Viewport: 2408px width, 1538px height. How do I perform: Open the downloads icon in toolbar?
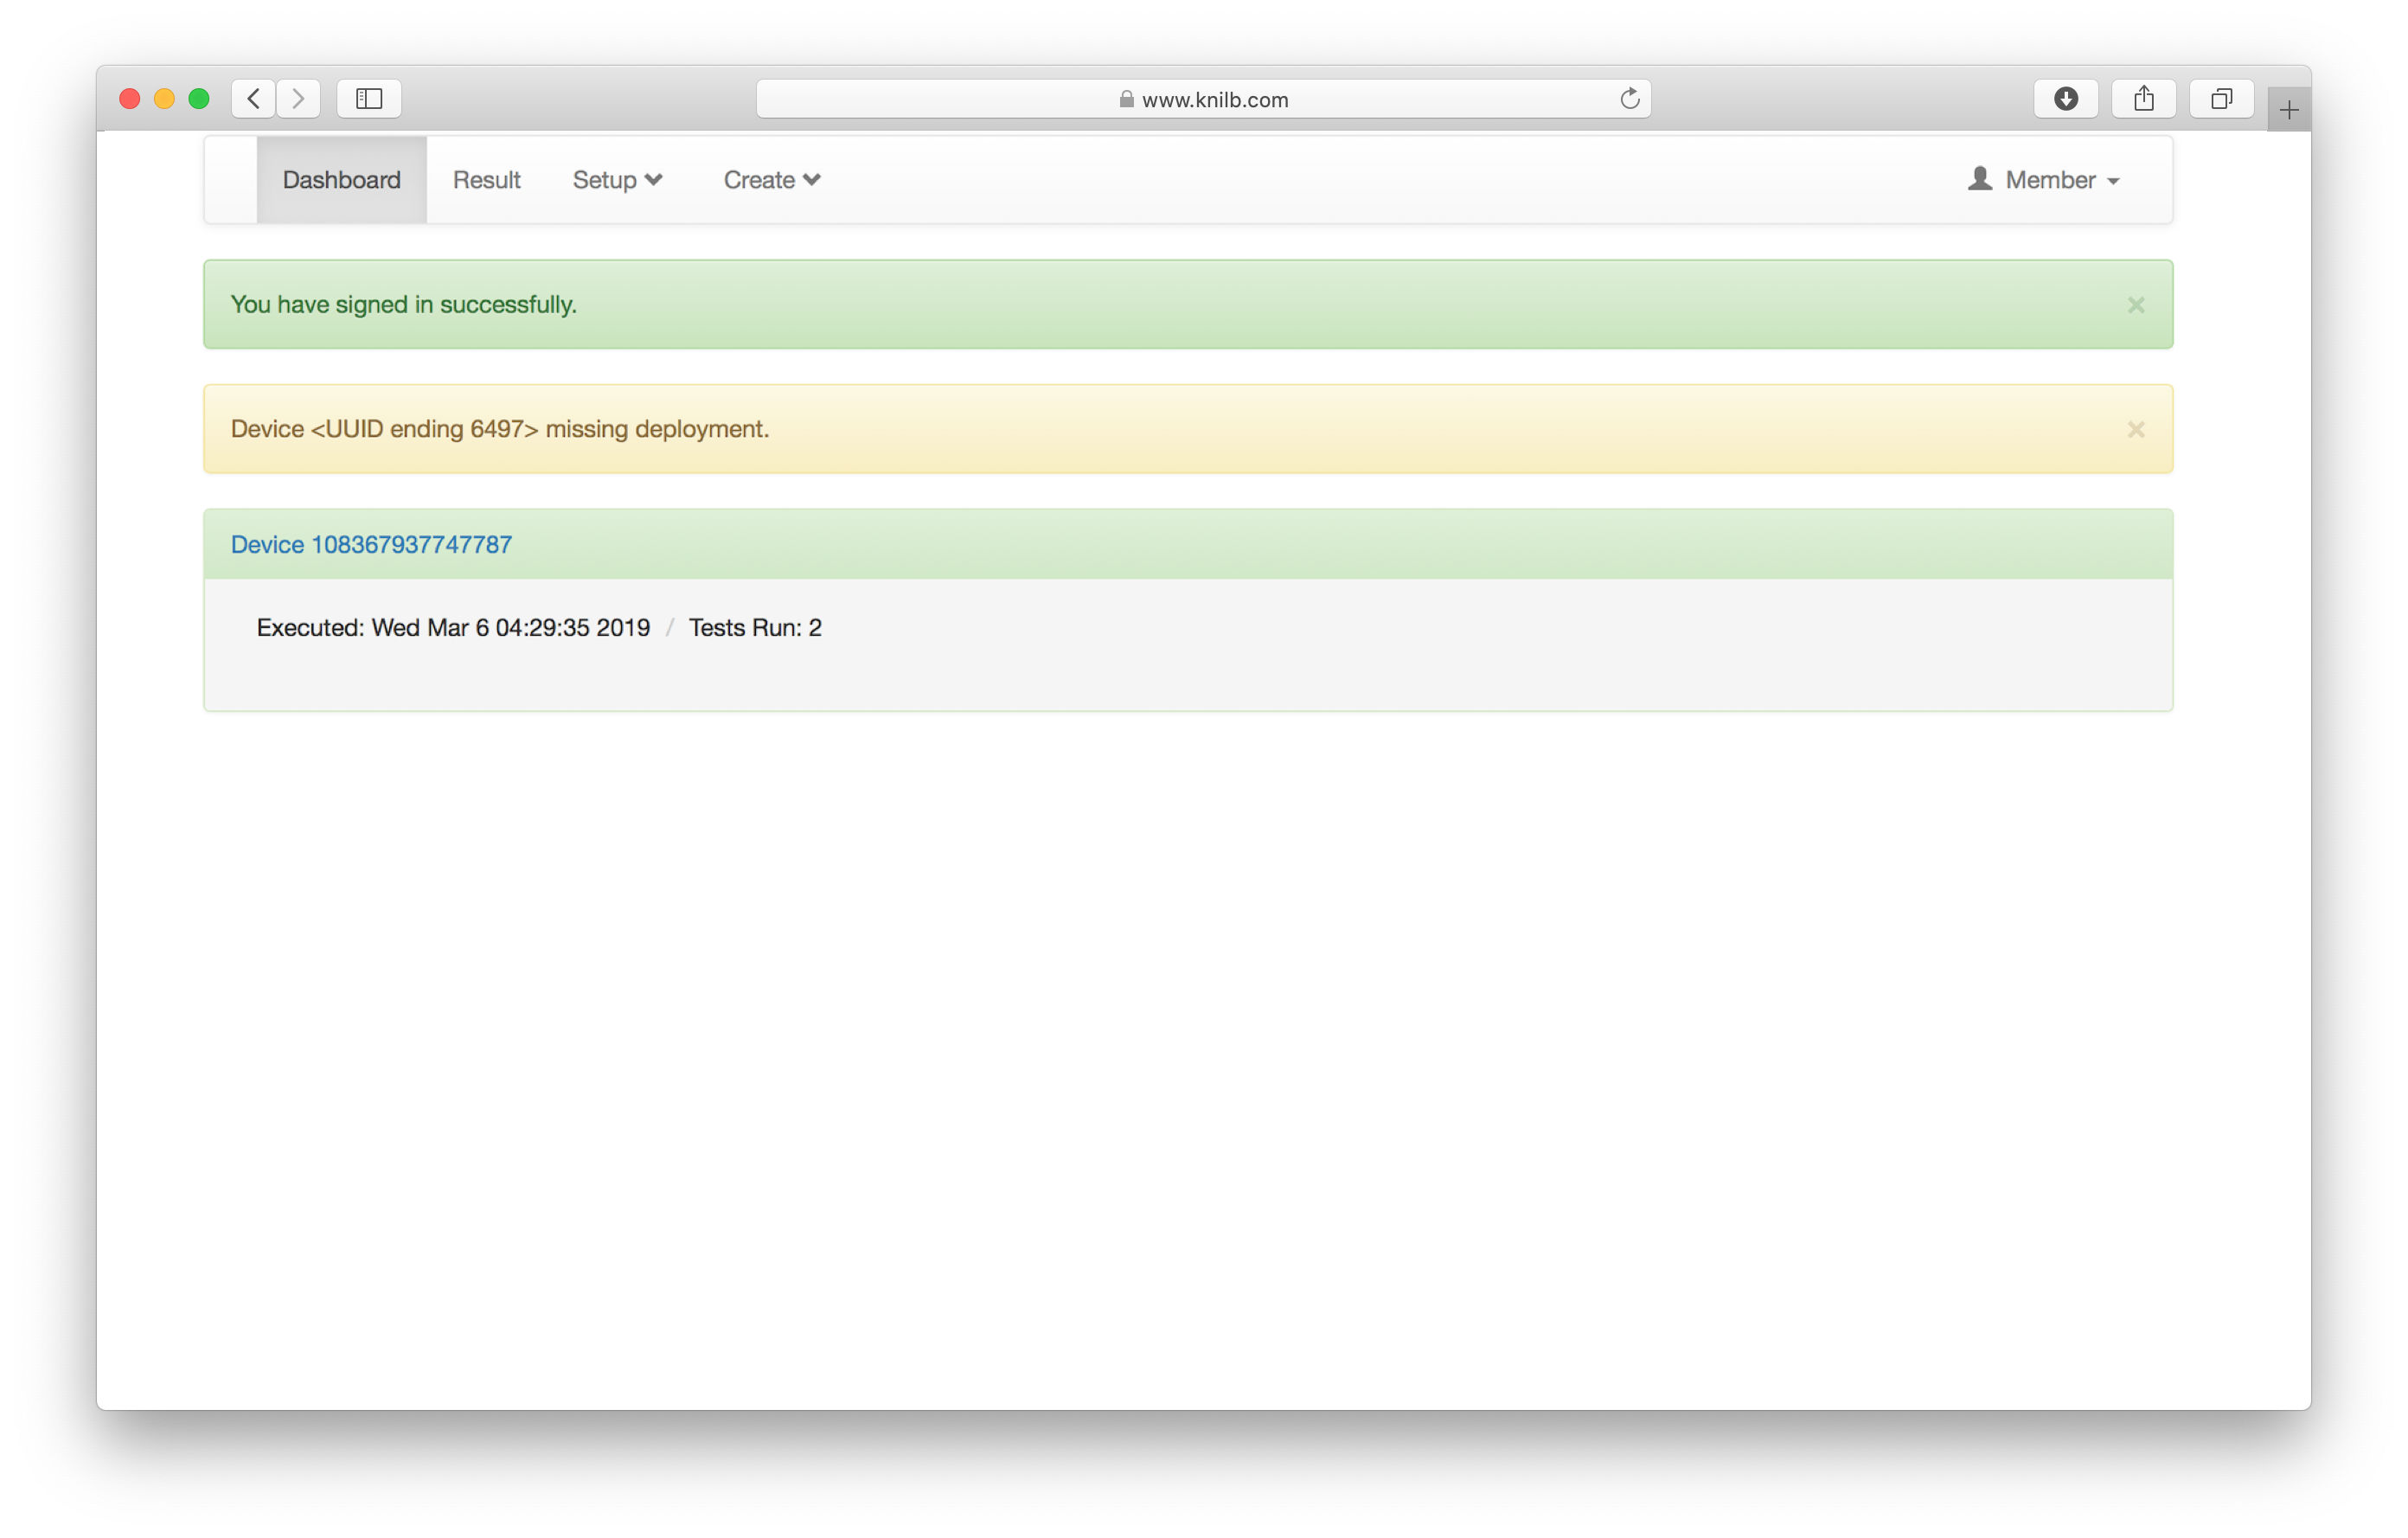(2065, 98)
